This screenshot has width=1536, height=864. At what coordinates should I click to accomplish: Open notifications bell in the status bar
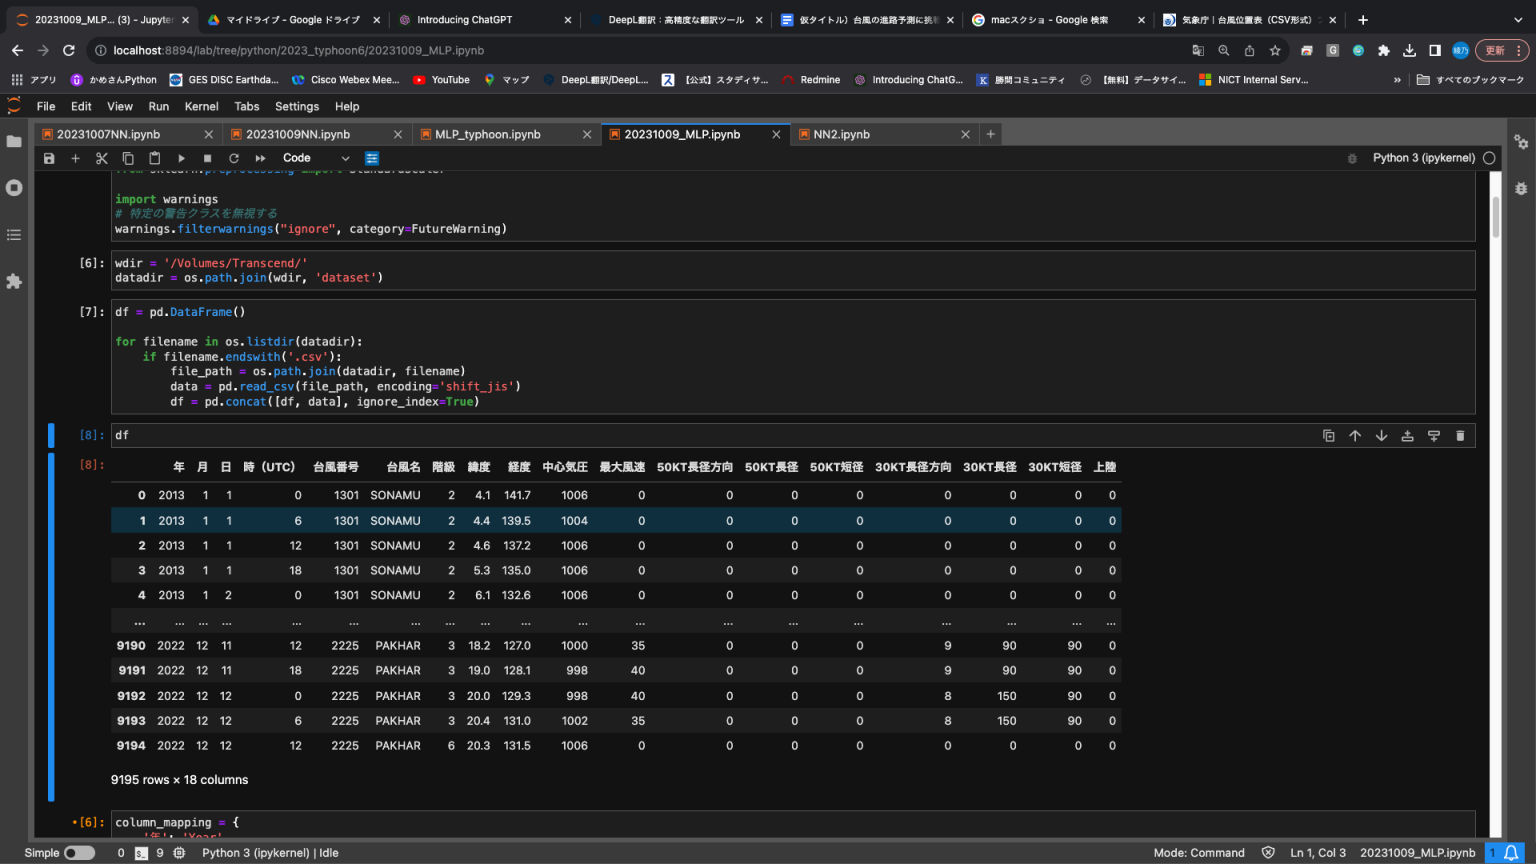coord(1511,853)
